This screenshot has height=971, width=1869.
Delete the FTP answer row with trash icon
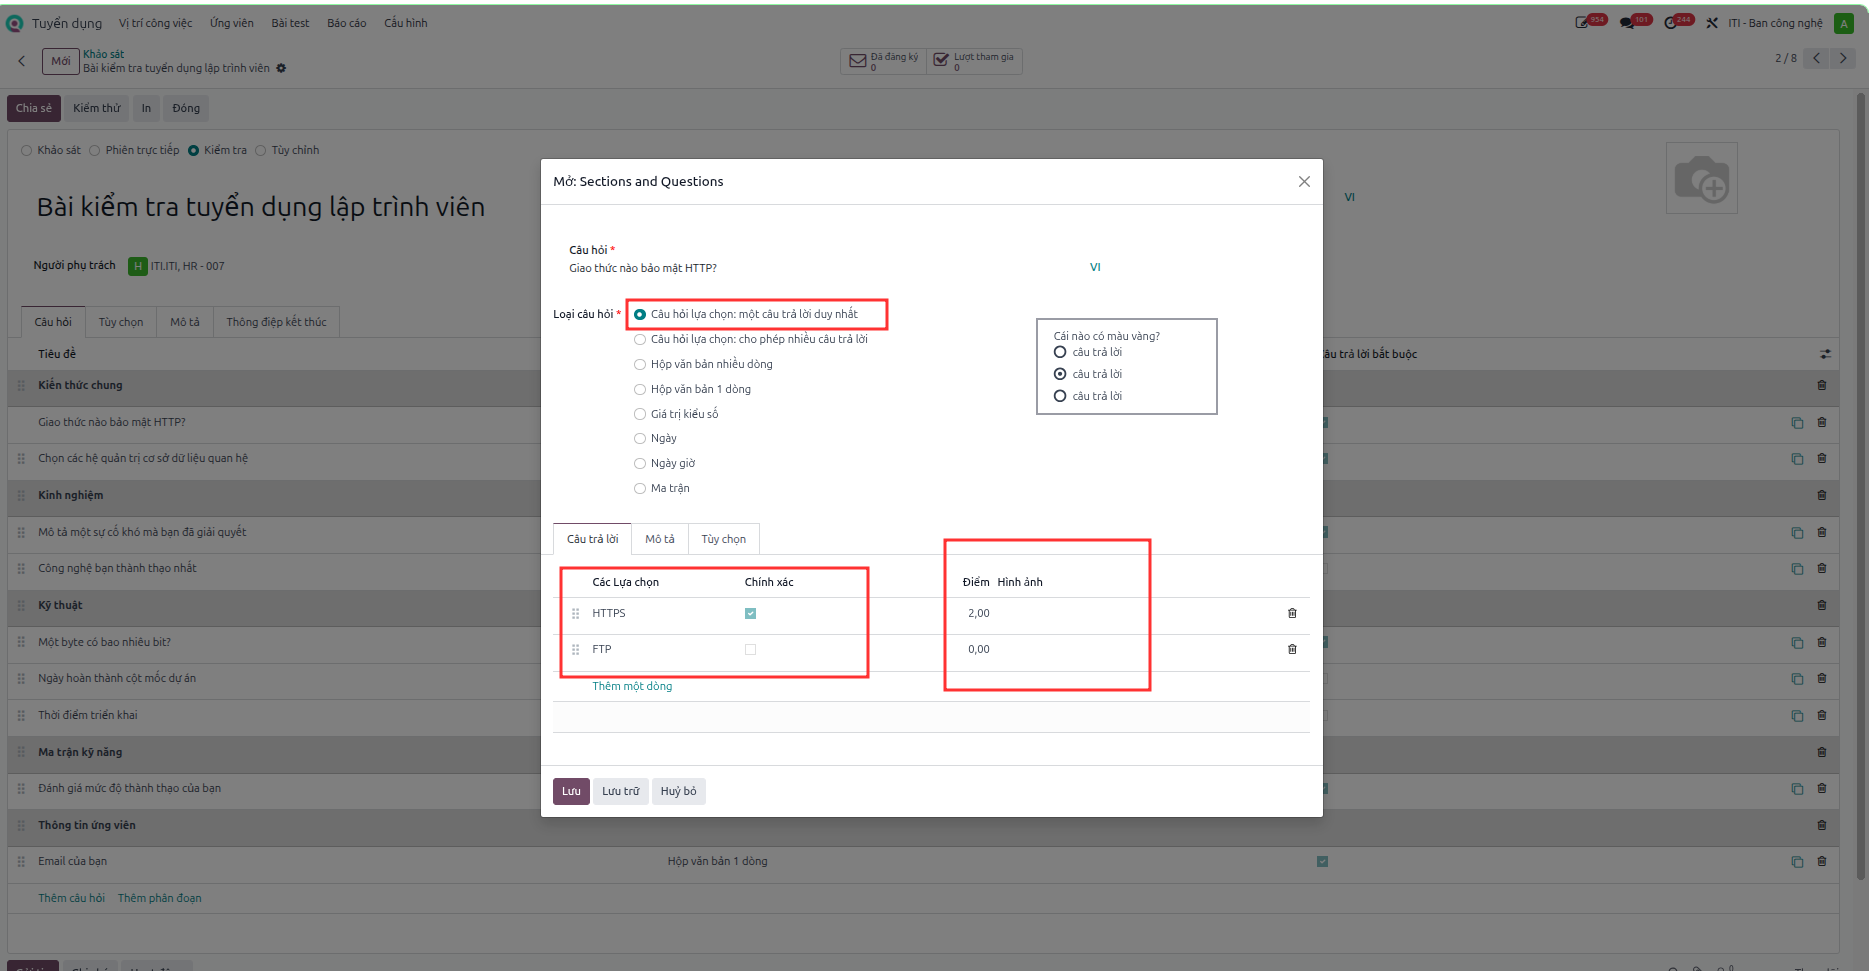pos(1292,649)
